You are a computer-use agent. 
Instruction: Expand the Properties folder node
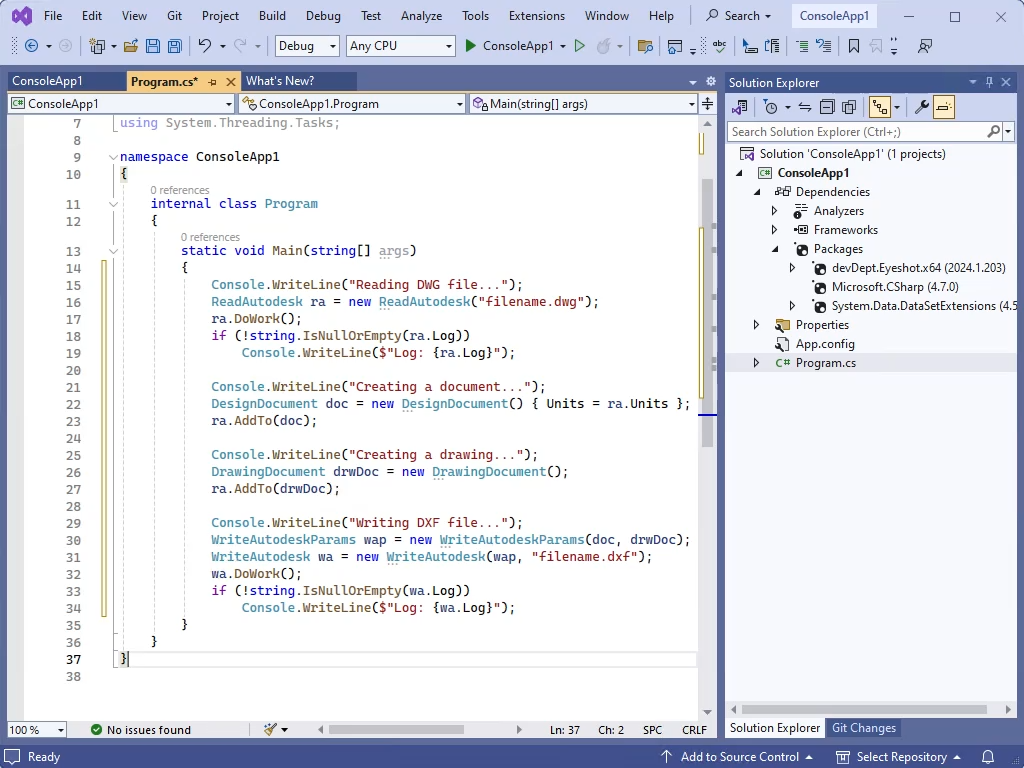pyautogui.click(x=756, y=325)
